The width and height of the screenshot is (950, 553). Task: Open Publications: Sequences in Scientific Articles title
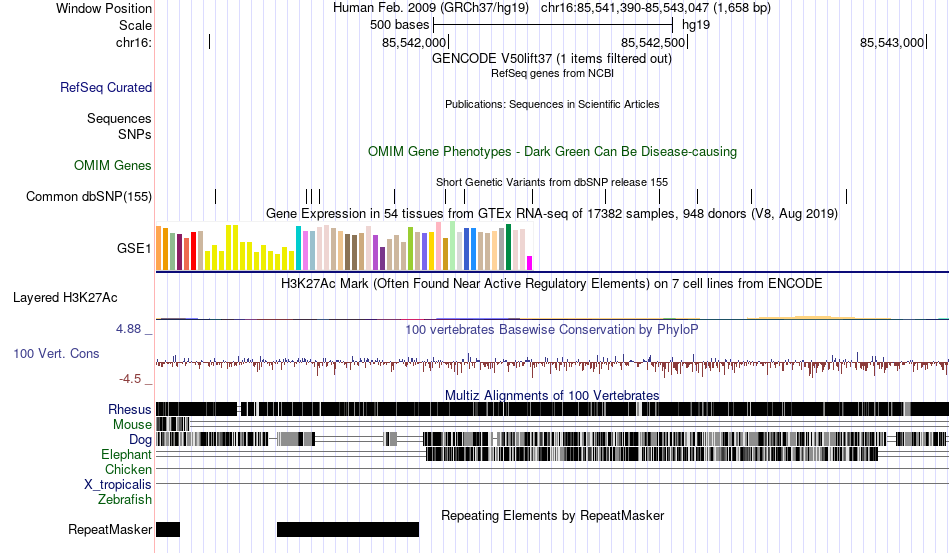pos(552,104)
